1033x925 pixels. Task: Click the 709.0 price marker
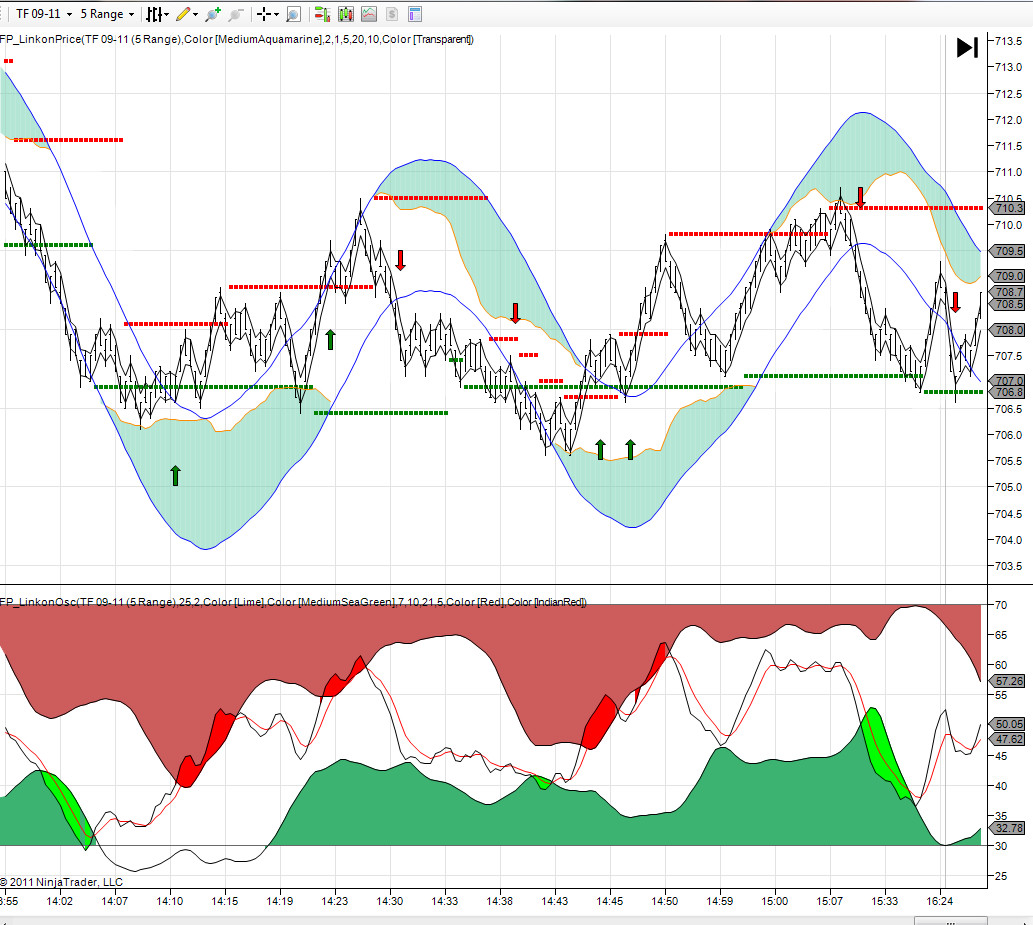[1008, 276]
